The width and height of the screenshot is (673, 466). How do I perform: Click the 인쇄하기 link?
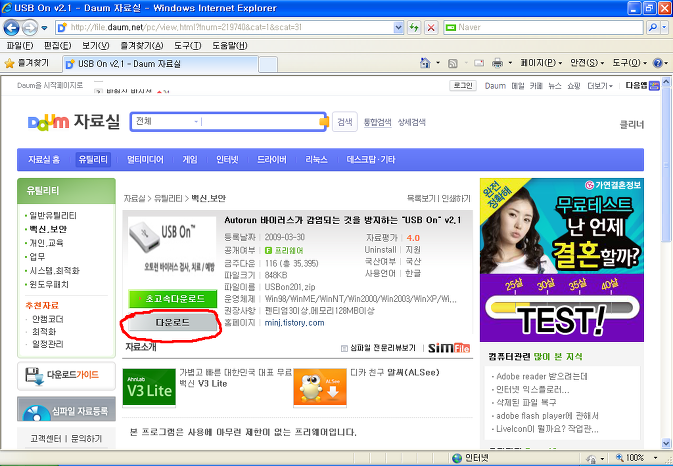tap(456, 198)
